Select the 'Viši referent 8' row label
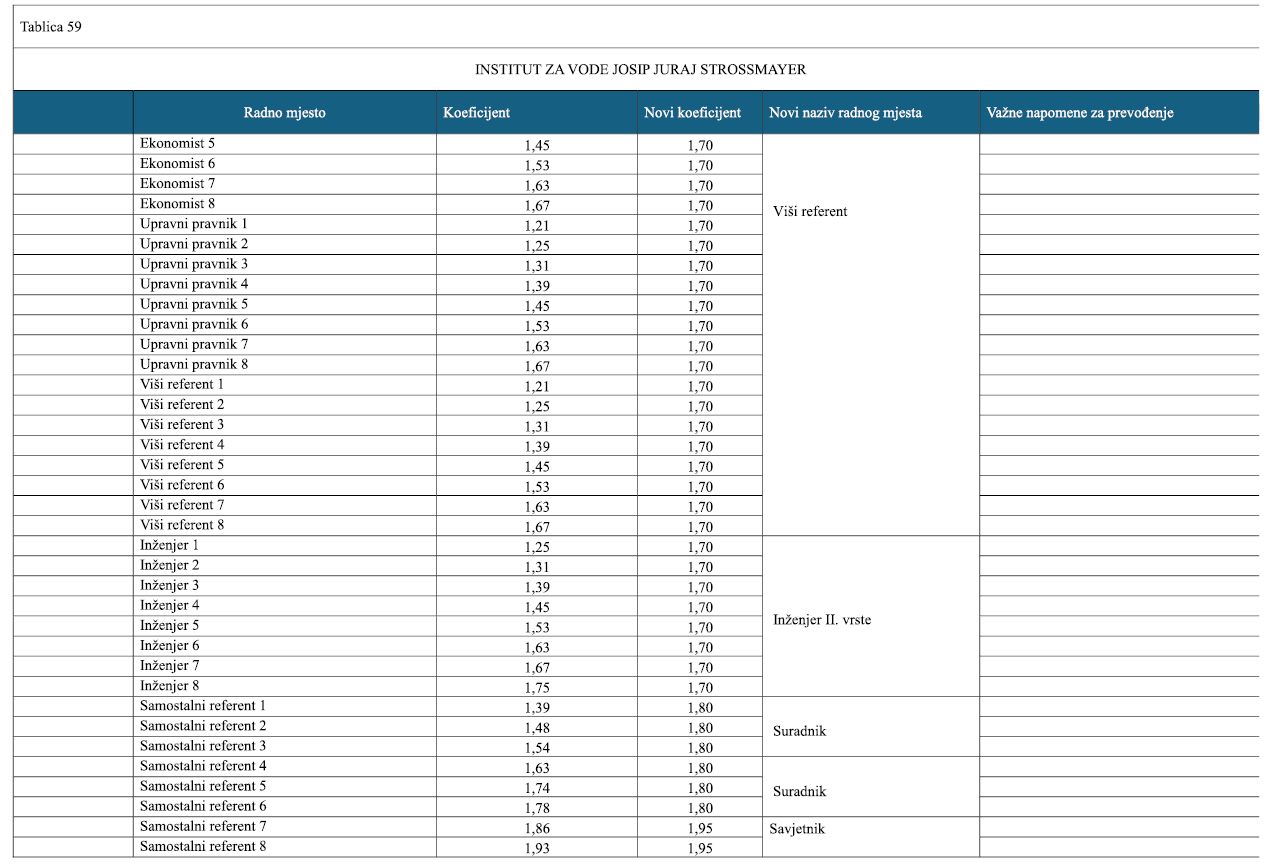 [x=182, y=525]
